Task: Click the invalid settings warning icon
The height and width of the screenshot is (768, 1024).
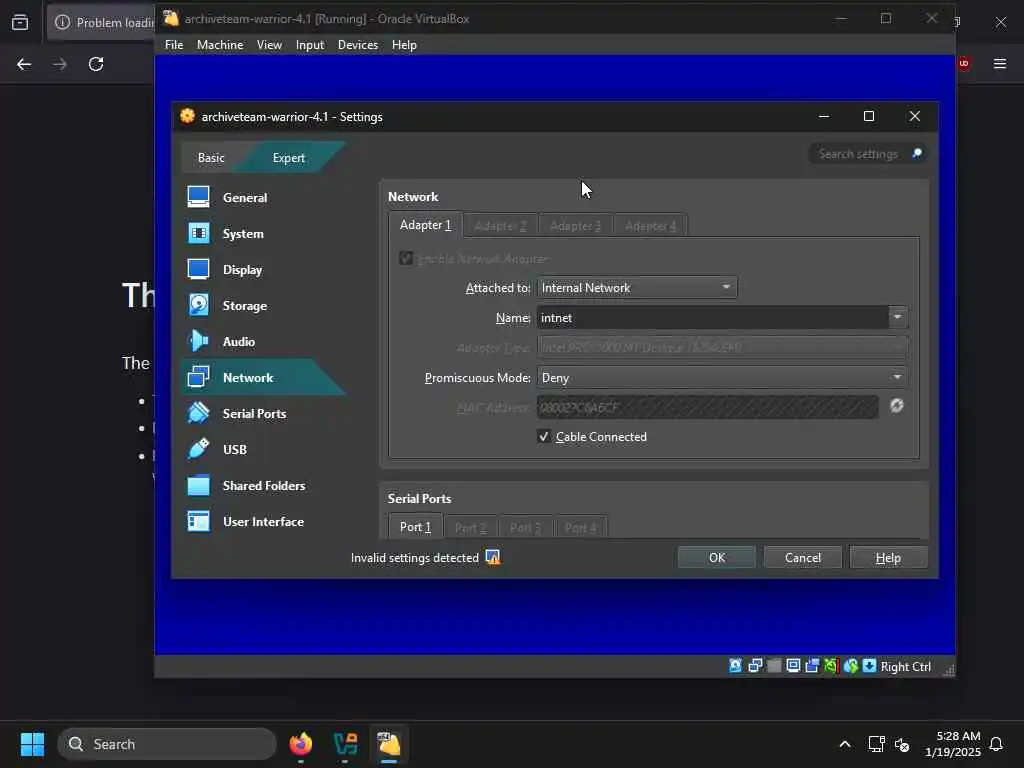Action: (x=492, y=557)
